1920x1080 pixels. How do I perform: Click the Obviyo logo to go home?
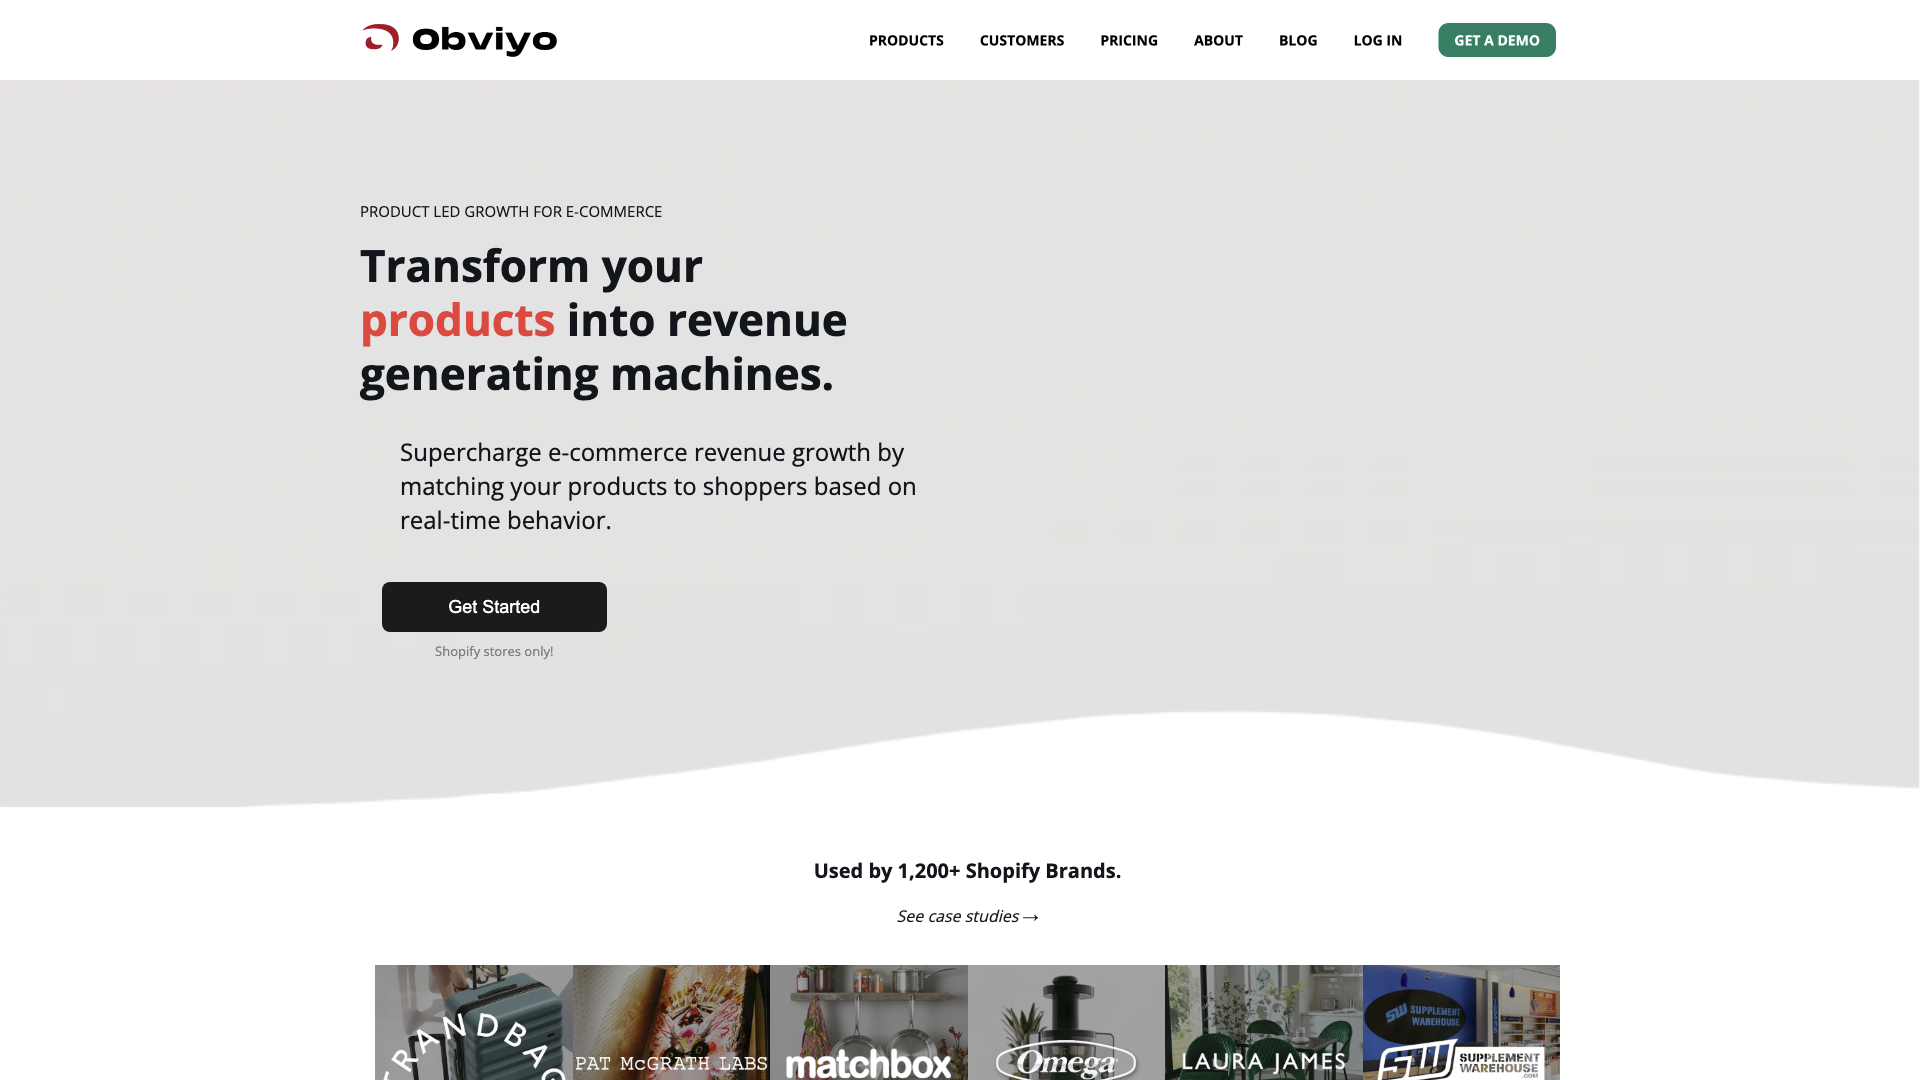pos(458,40)
